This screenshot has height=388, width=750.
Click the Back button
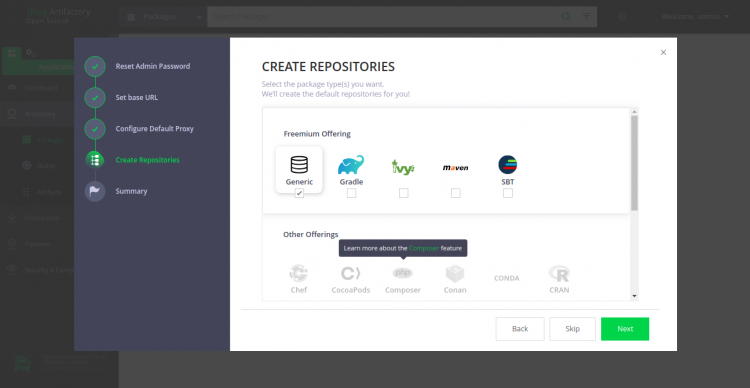(x=520, y=329)
